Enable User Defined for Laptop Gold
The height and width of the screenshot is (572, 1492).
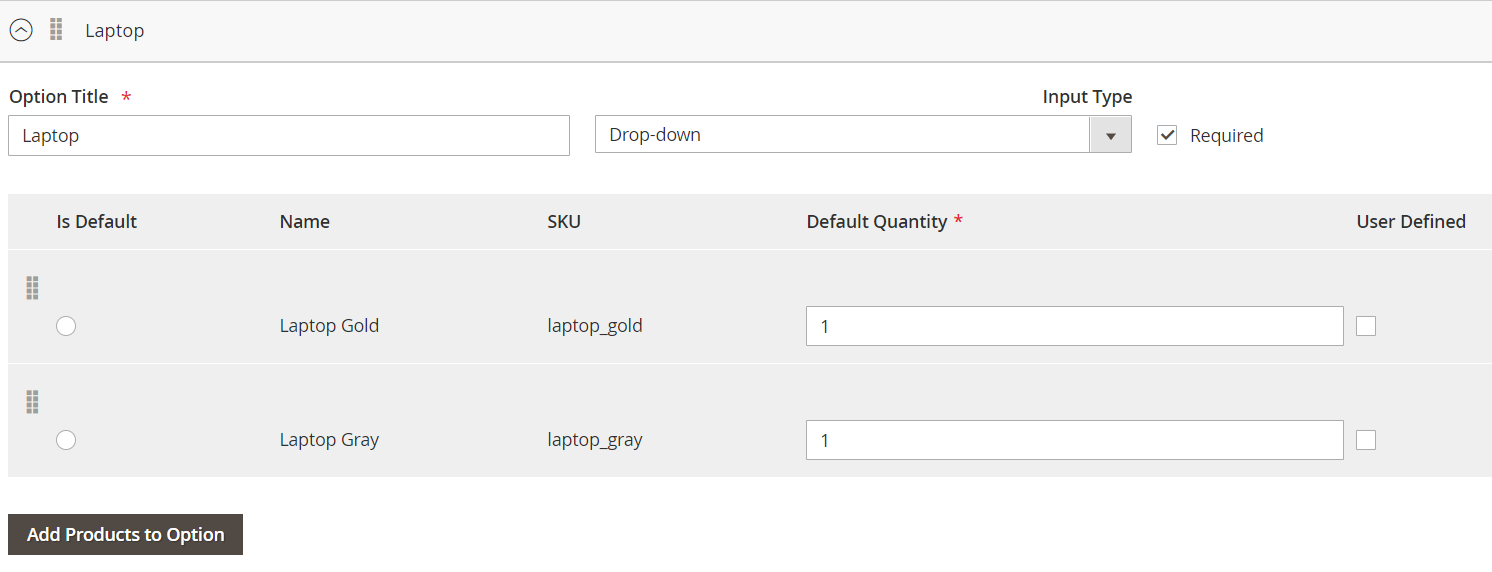pos(1366,326)
